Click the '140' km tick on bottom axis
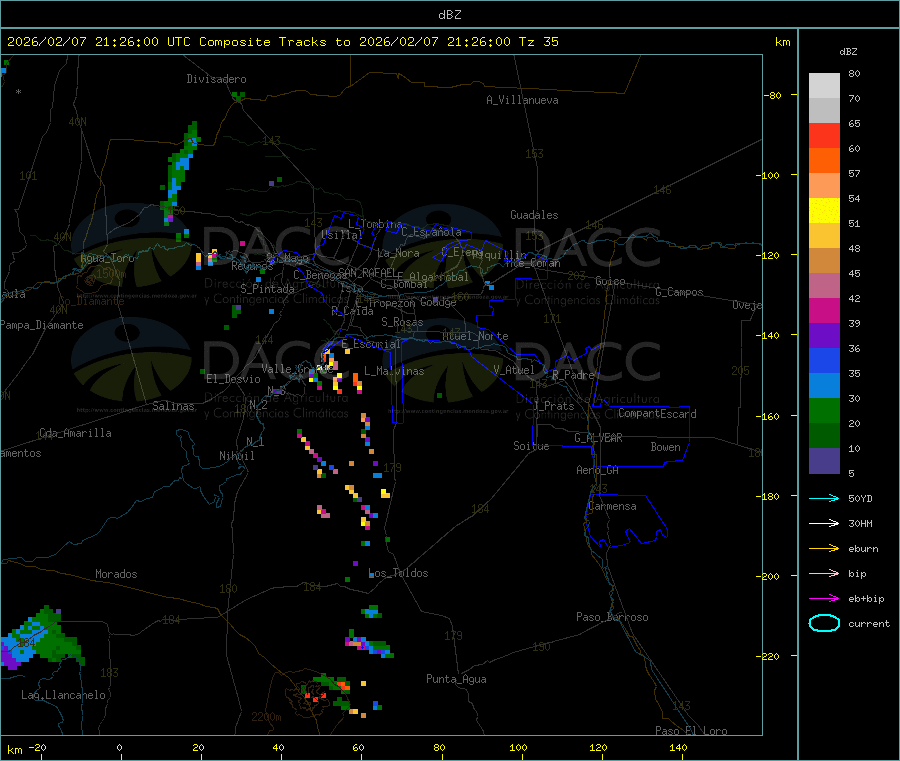Image resolution: width=900 pixels, height=761 pixels. [x=678, y=747]
